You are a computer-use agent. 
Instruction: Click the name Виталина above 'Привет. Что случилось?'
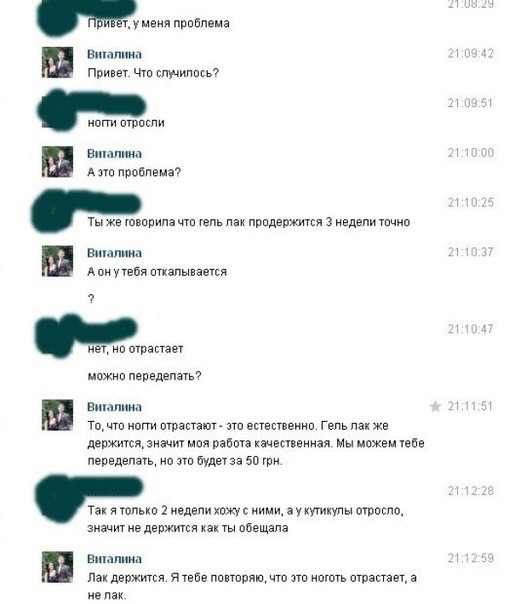[114, 54]
